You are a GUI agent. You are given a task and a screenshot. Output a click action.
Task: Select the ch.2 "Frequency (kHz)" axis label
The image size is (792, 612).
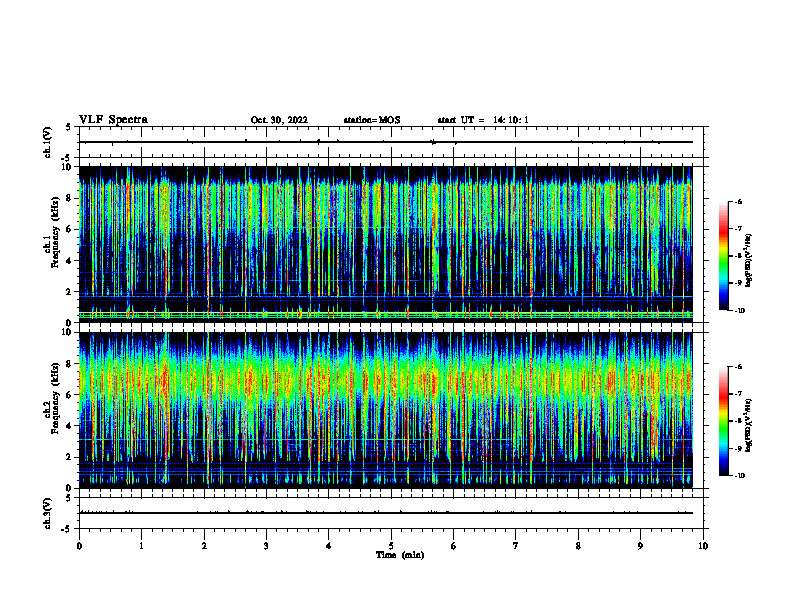pos(56,398)
